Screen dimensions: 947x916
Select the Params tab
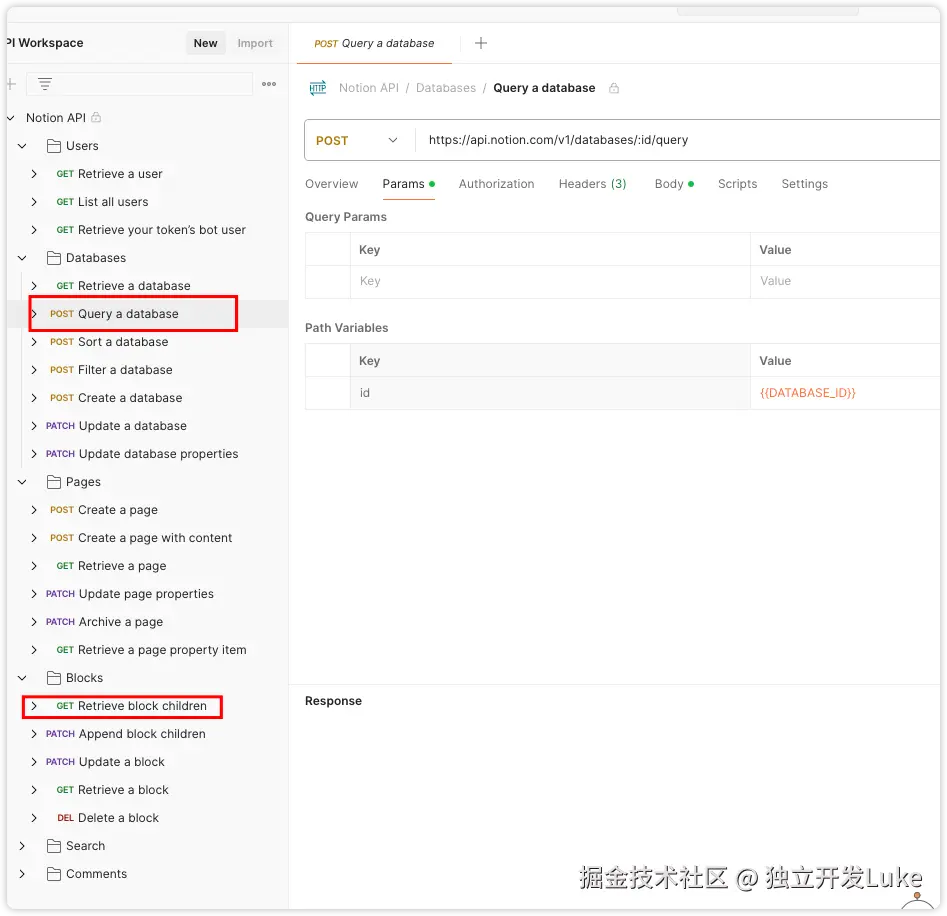tap(409, 184)
